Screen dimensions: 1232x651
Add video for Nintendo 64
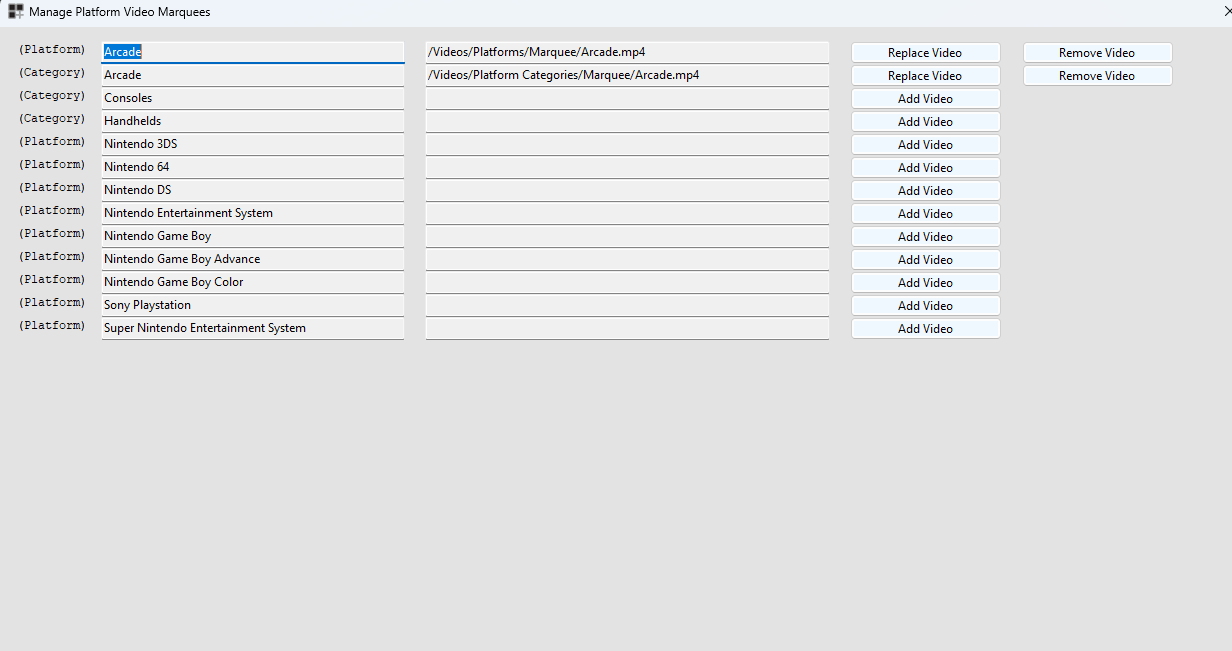pos(925,168)
